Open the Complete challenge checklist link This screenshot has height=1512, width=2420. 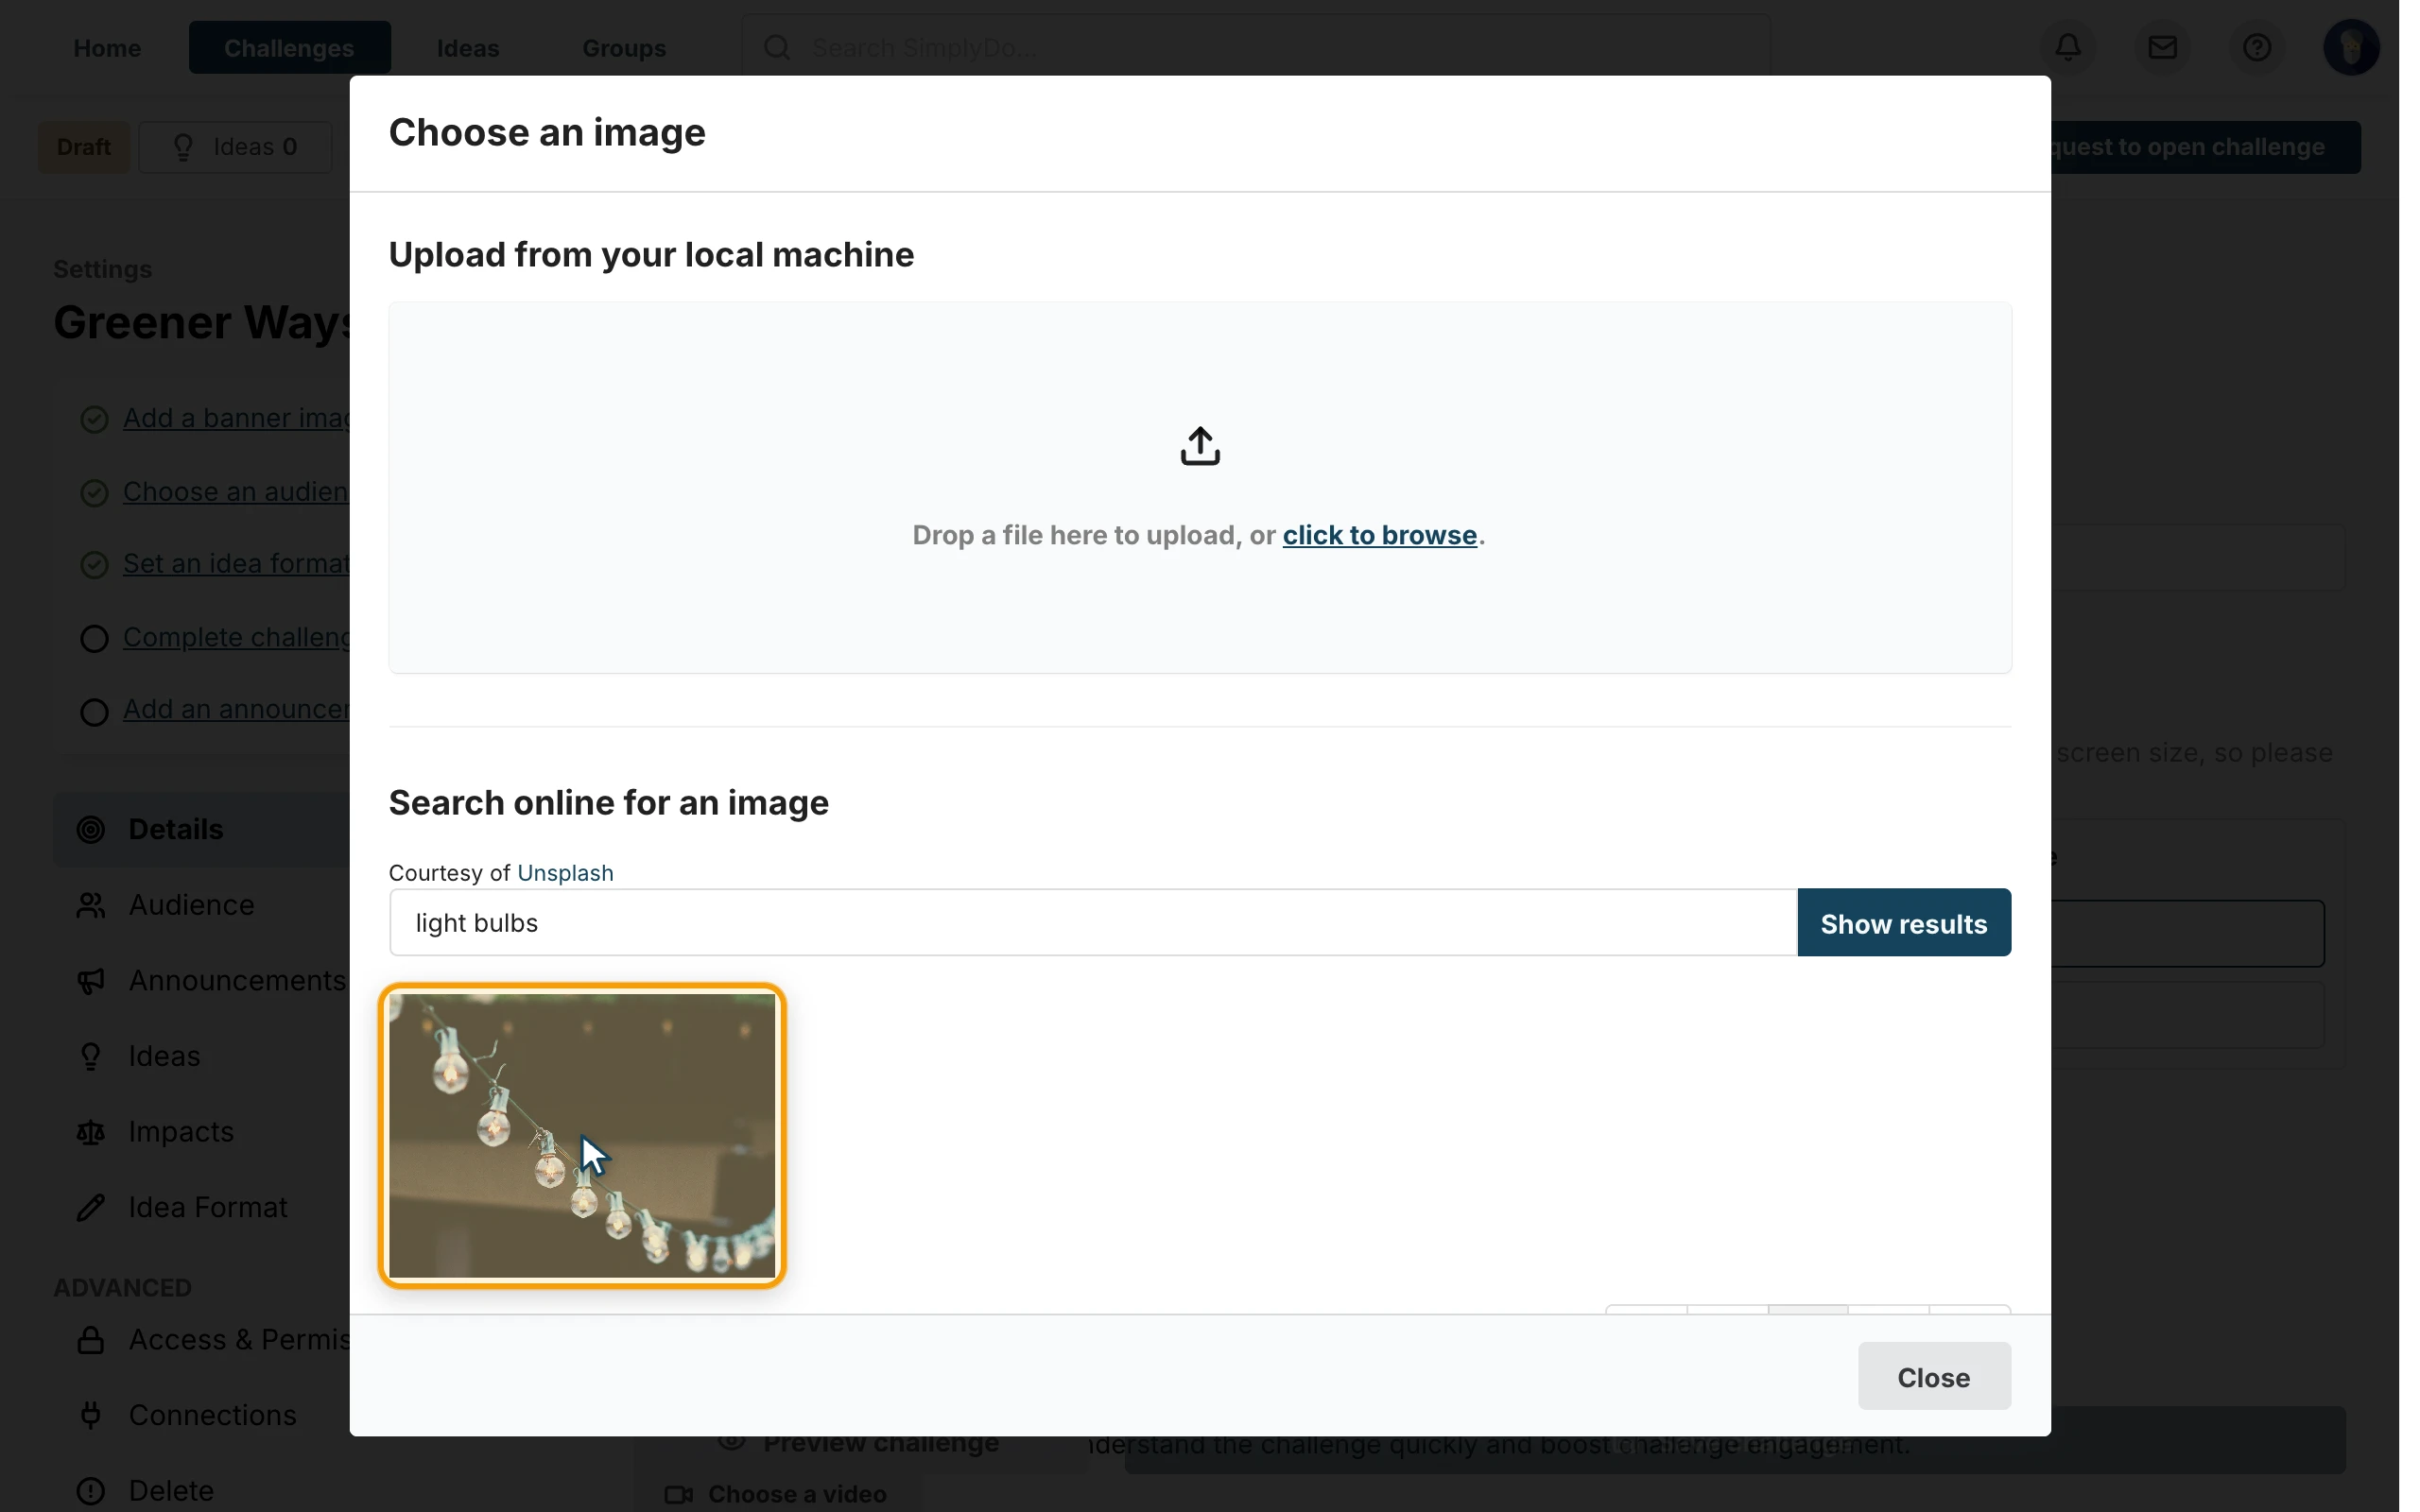tap(236, 637)
